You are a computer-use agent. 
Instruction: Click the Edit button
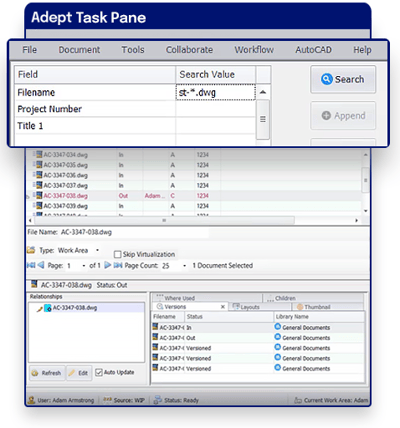(79, 373)
